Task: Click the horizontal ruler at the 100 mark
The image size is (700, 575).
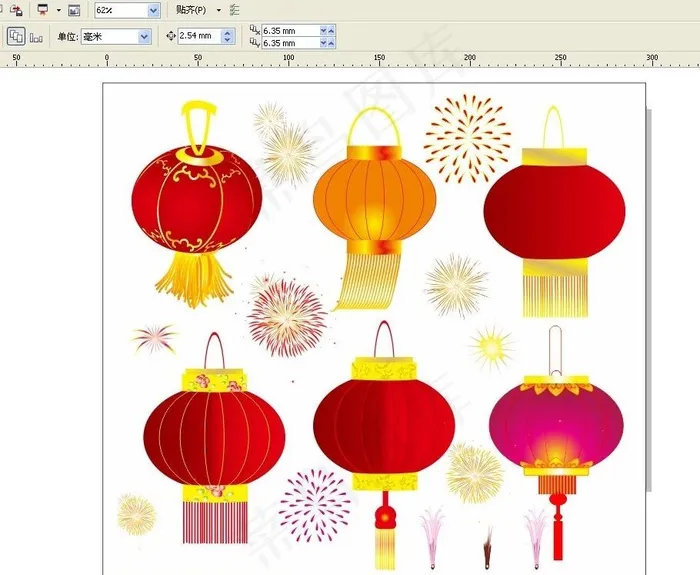Action: point(288,60)
